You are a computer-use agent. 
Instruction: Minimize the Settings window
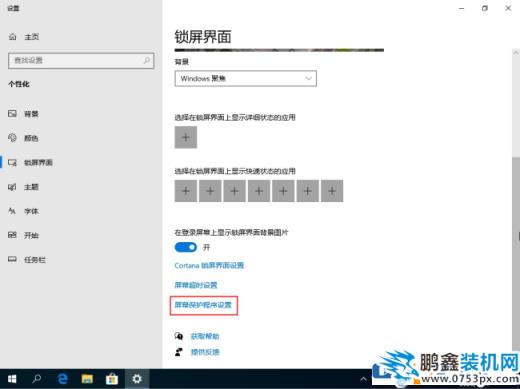(x=462, y=9)
